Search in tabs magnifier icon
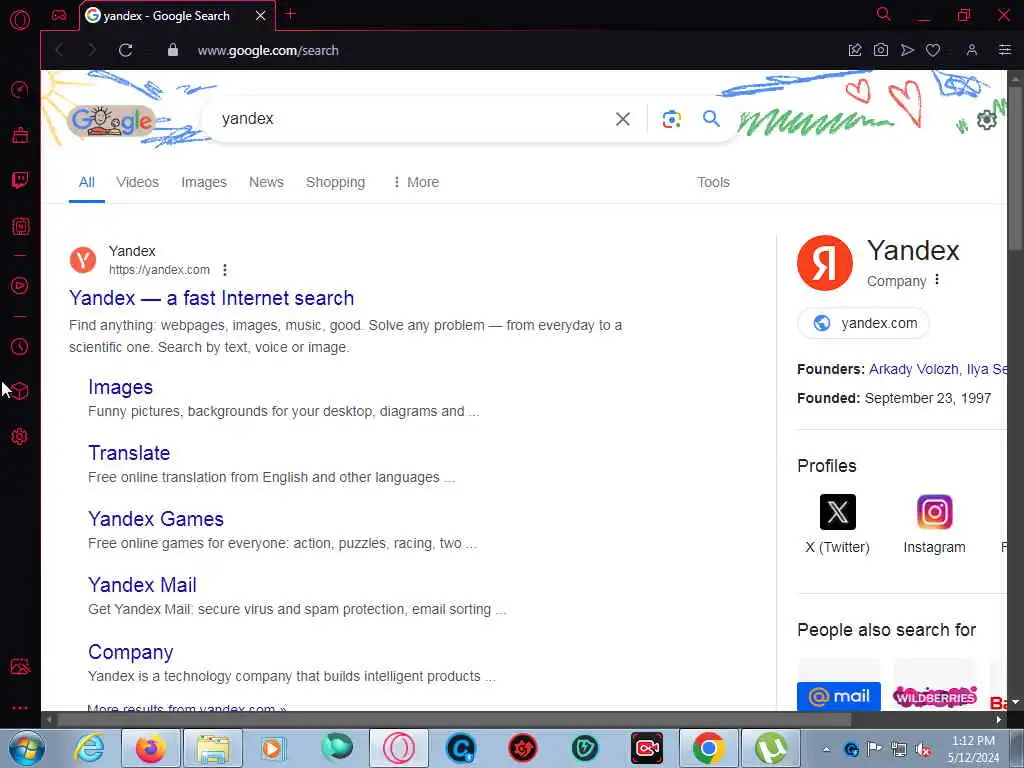The width and height of the screenshot is (1024, 768). click(x=884, y=14)
